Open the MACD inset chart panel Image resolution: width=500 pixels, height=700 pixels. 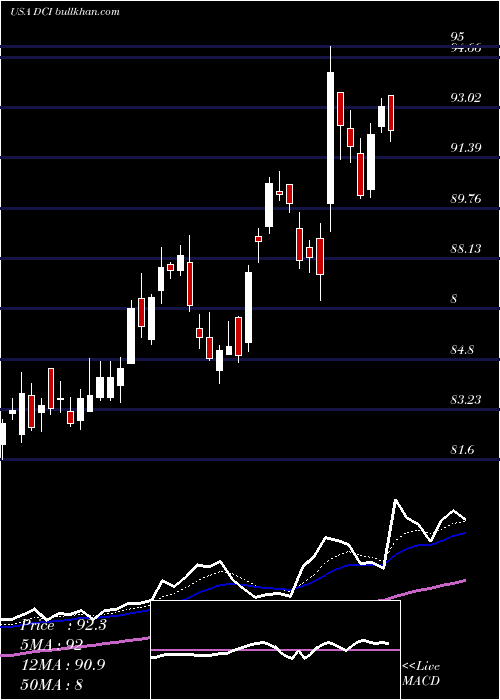275,650
